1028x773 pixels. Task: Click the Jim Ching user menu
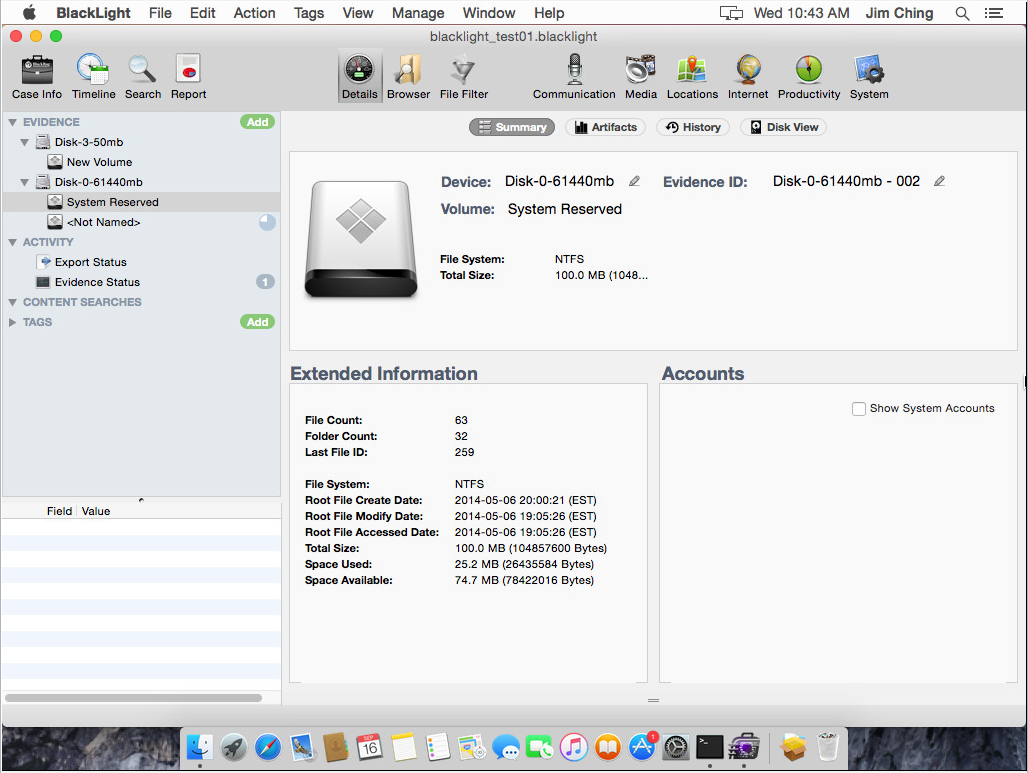tap(899, 13)
